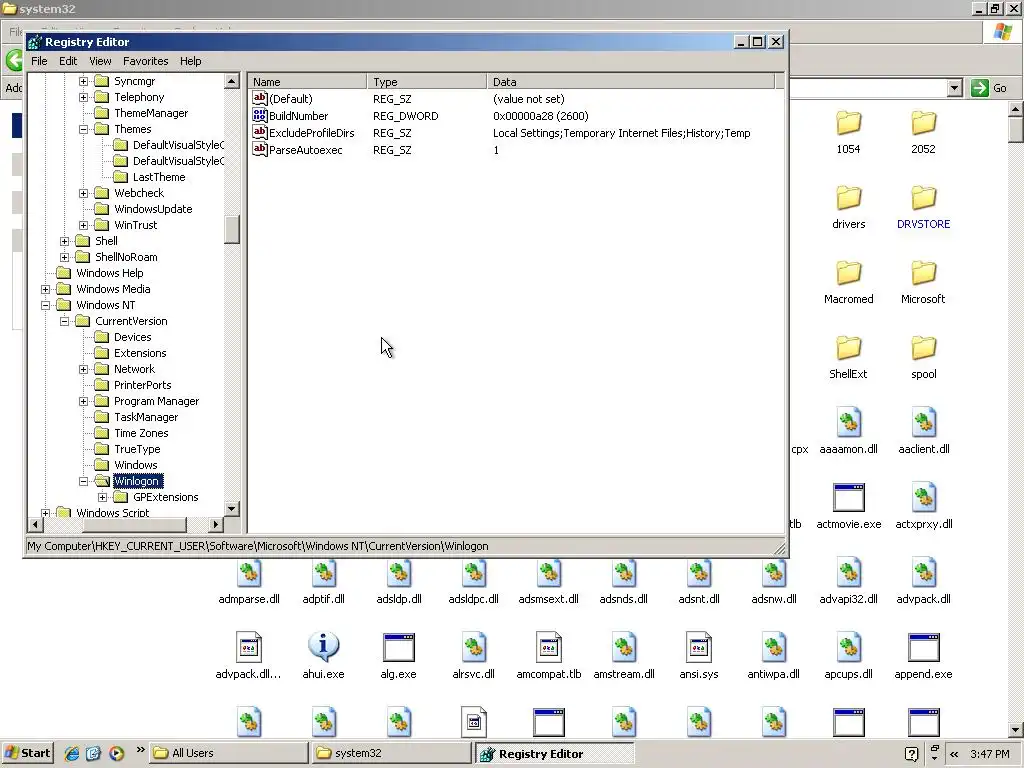The width and height of the screenshot is (1024, 768).
Task: Select the PrinterPorts registry key
Action: 142,385
